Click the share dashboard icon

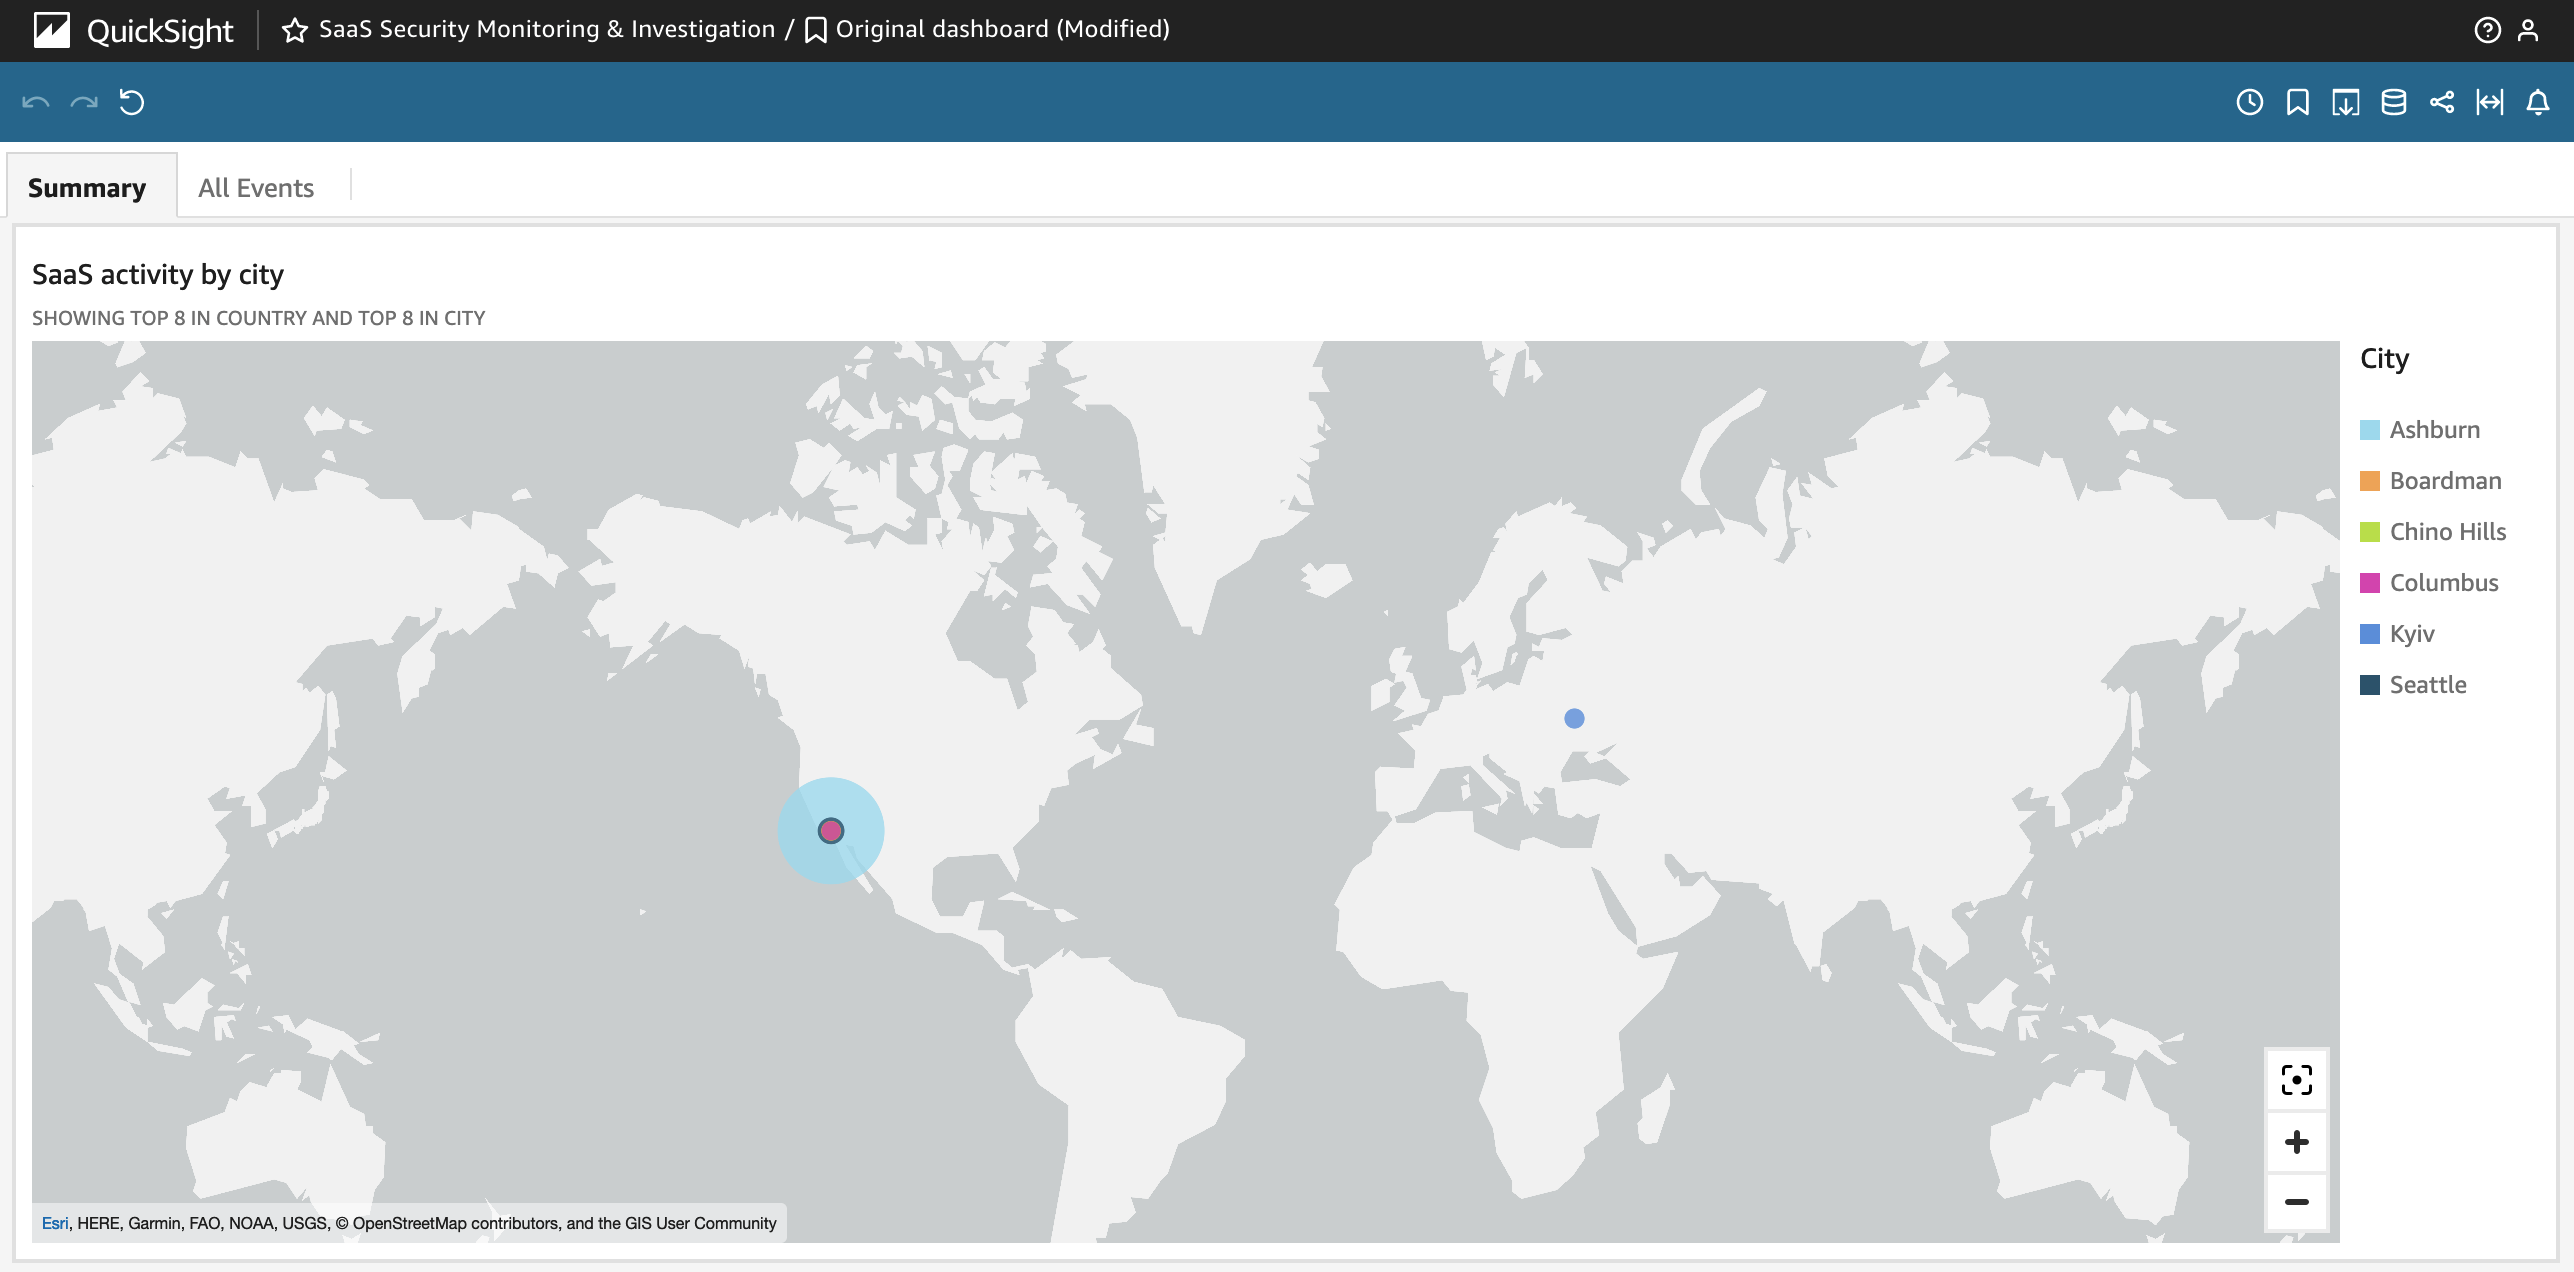click(2443, 102)
